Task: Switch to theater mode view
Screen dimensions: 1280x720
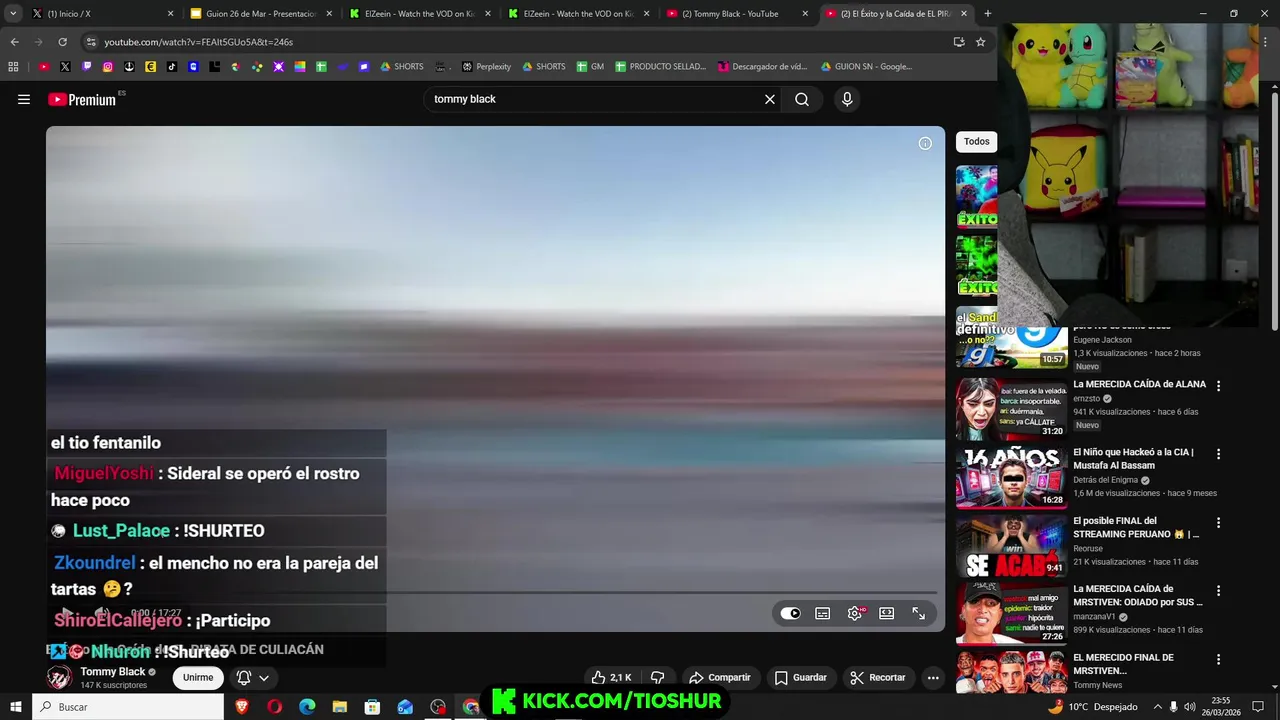Action: point(886,614)
